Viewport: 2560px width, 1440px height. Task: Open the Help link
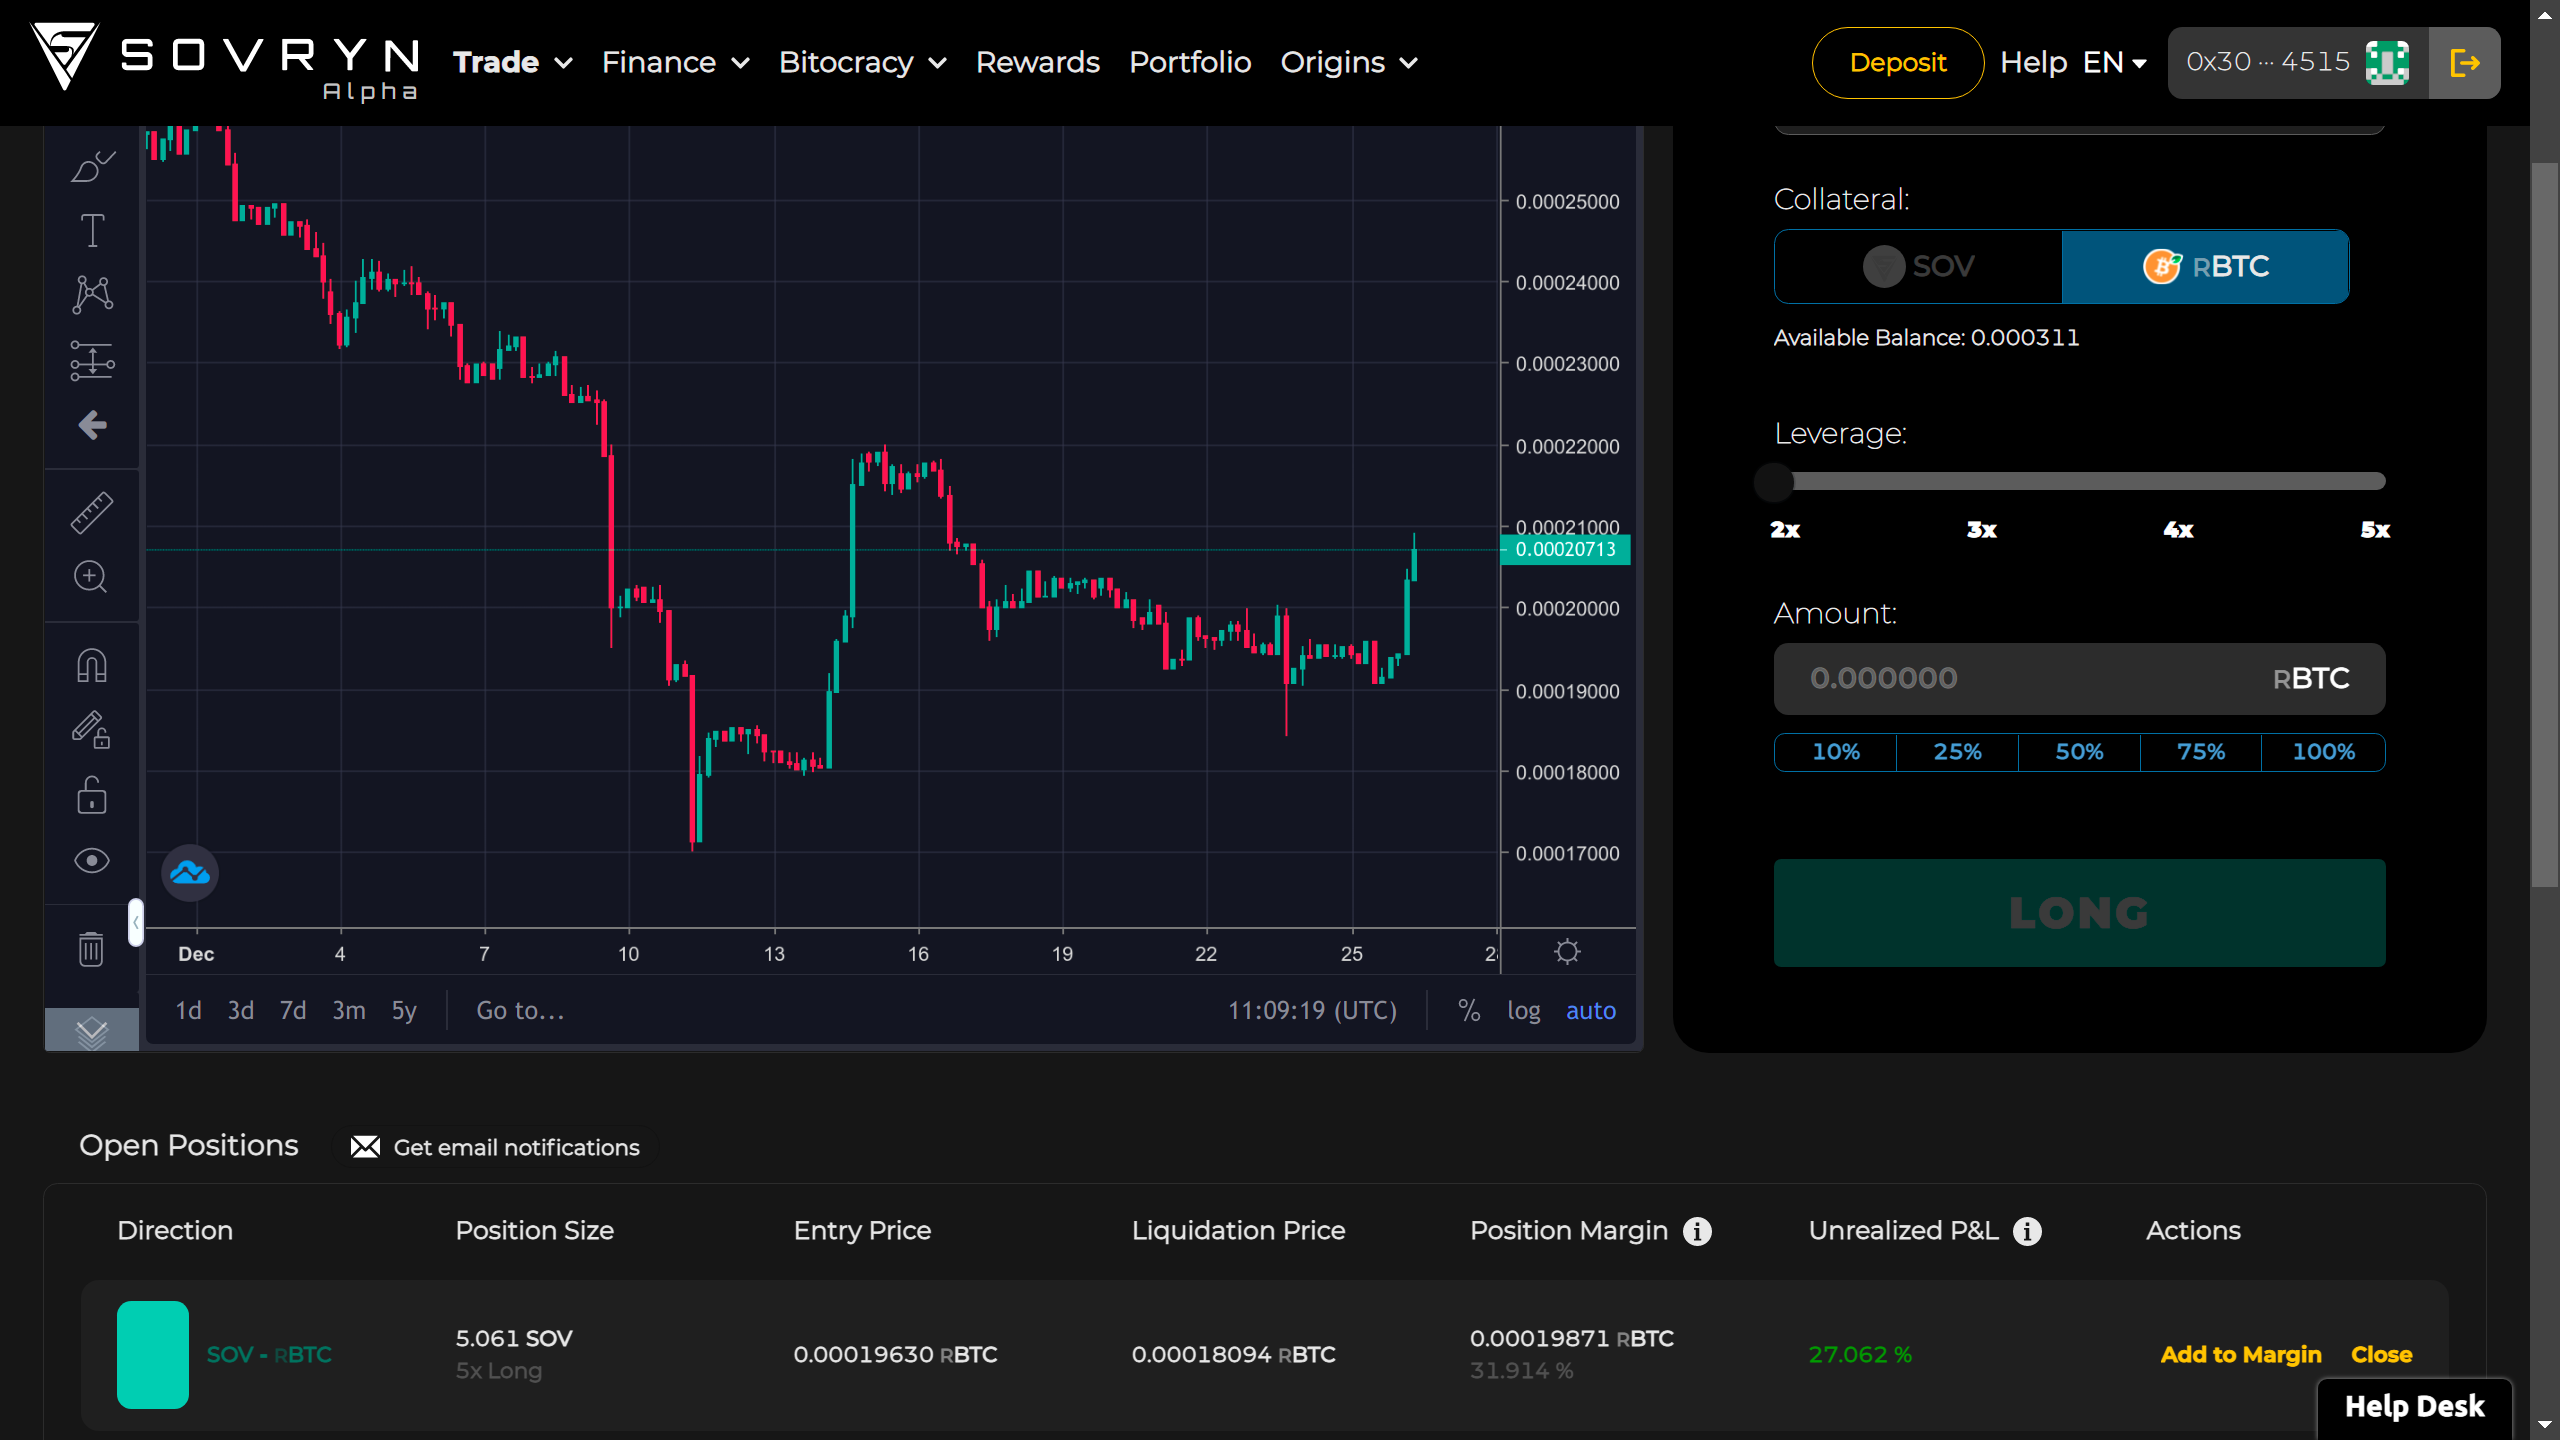tap(2033, 62)
